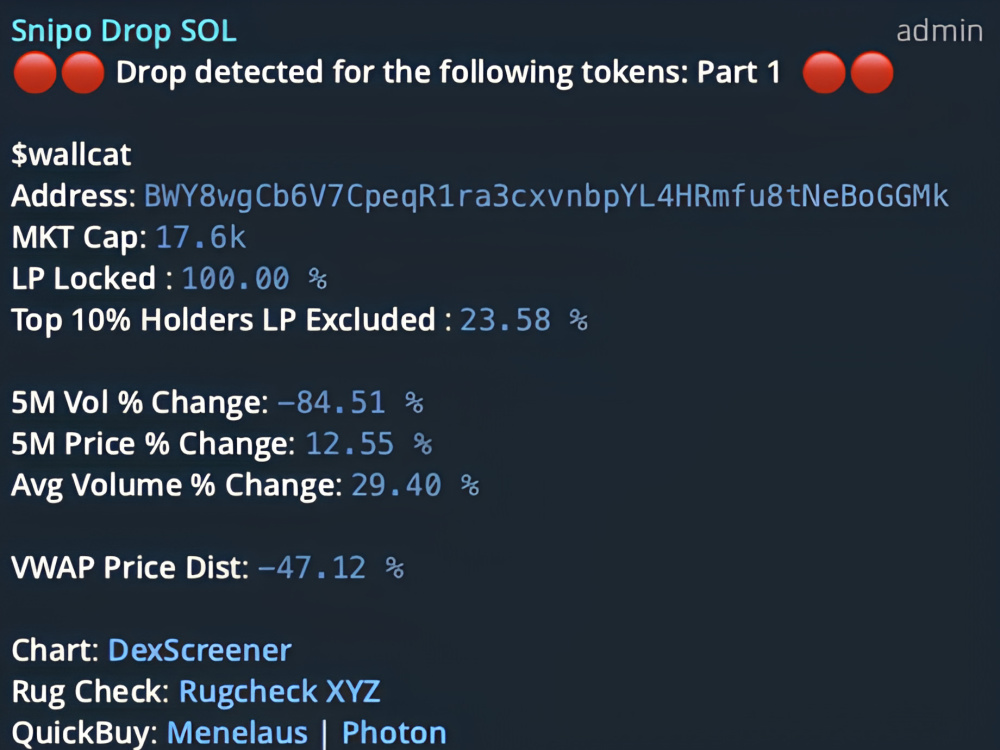Screen dimensions: 1000x750
Task: Click the VWAP Price Dist value -47.12
Action: (312, 568)
